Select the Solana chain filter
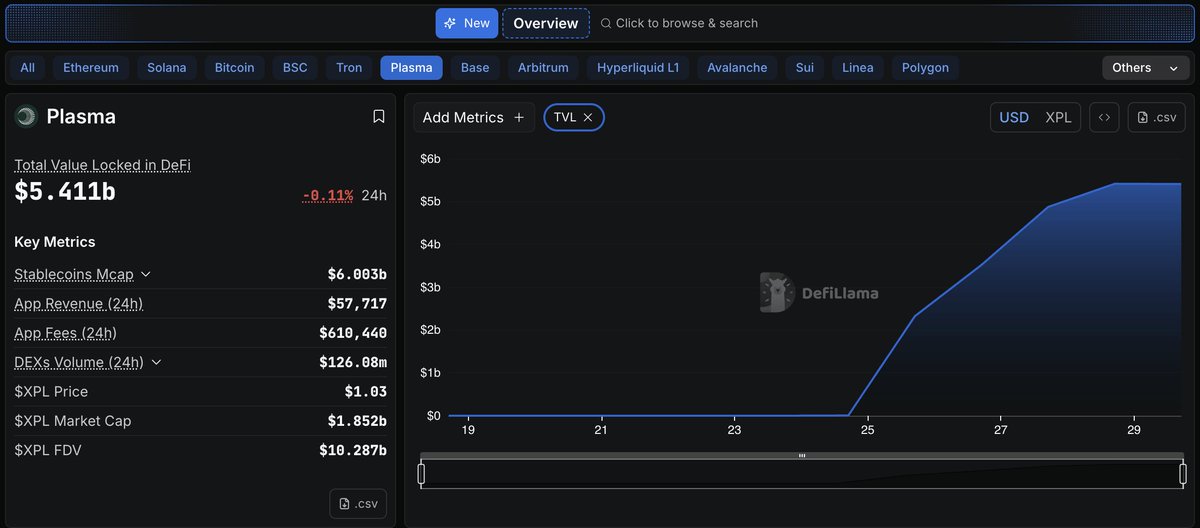Image resolution: width=1200 pixels, height=528 pixels. (167, 68)
